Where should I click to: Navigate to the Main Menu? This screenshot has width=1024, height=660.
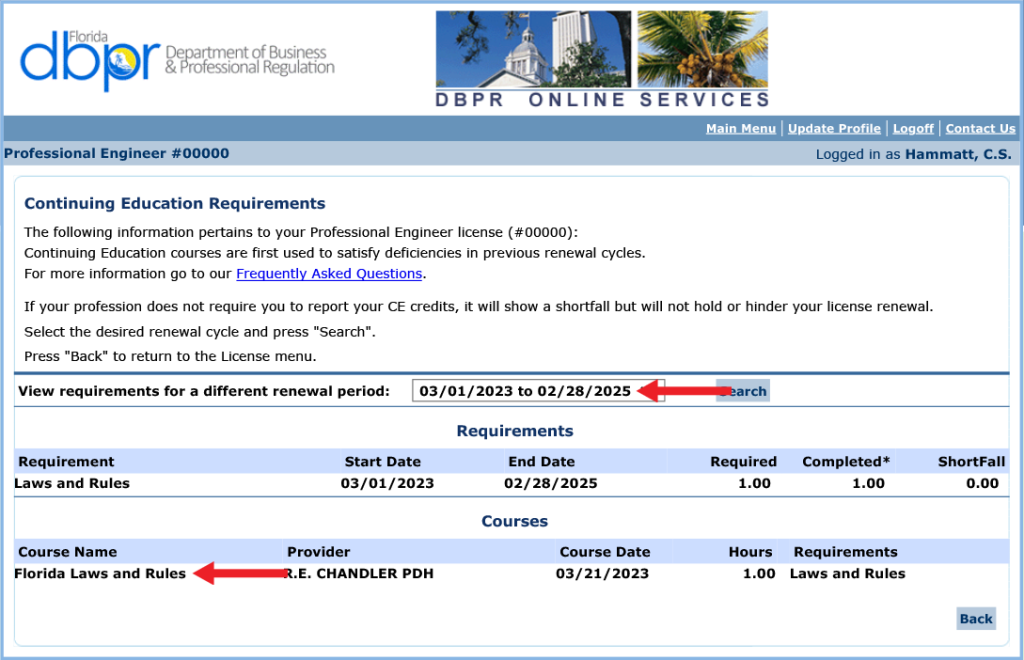(741, 128)
